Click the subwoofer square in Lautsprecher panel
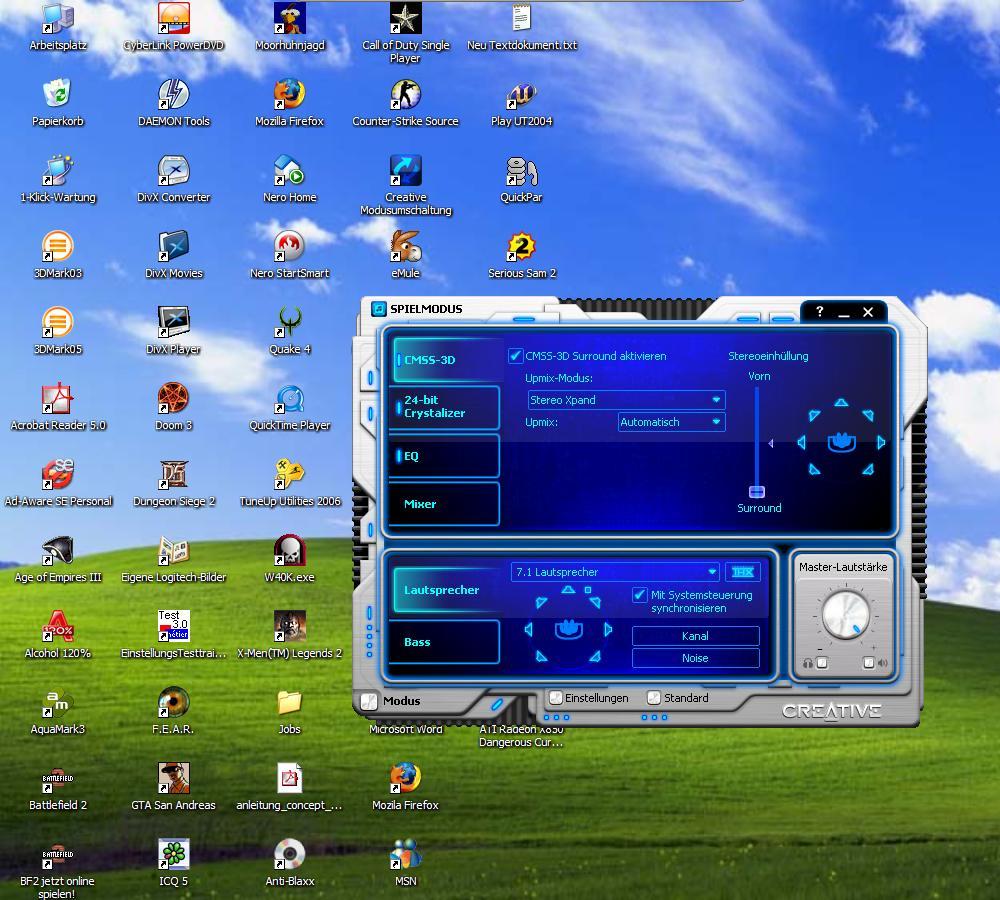 point(588,590)
